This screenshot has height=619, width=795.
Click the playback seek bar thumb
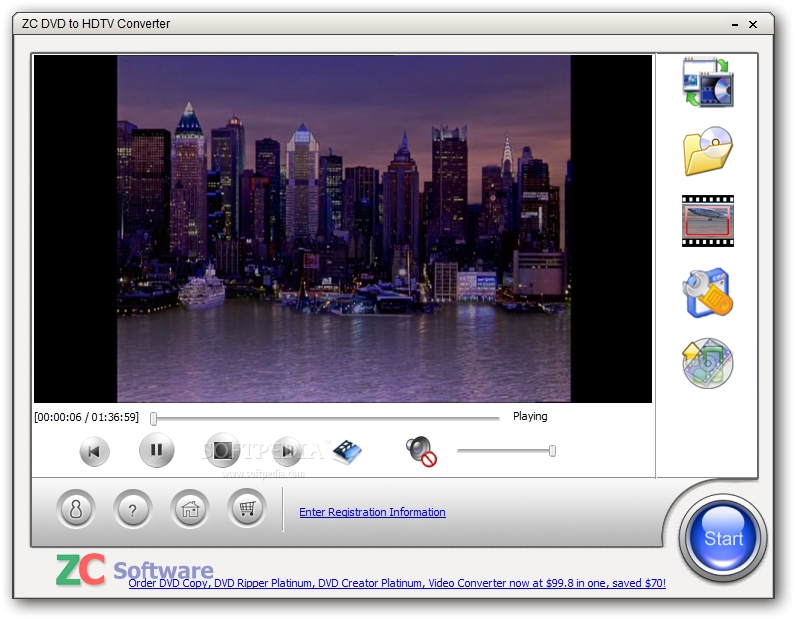pos(154,418)
